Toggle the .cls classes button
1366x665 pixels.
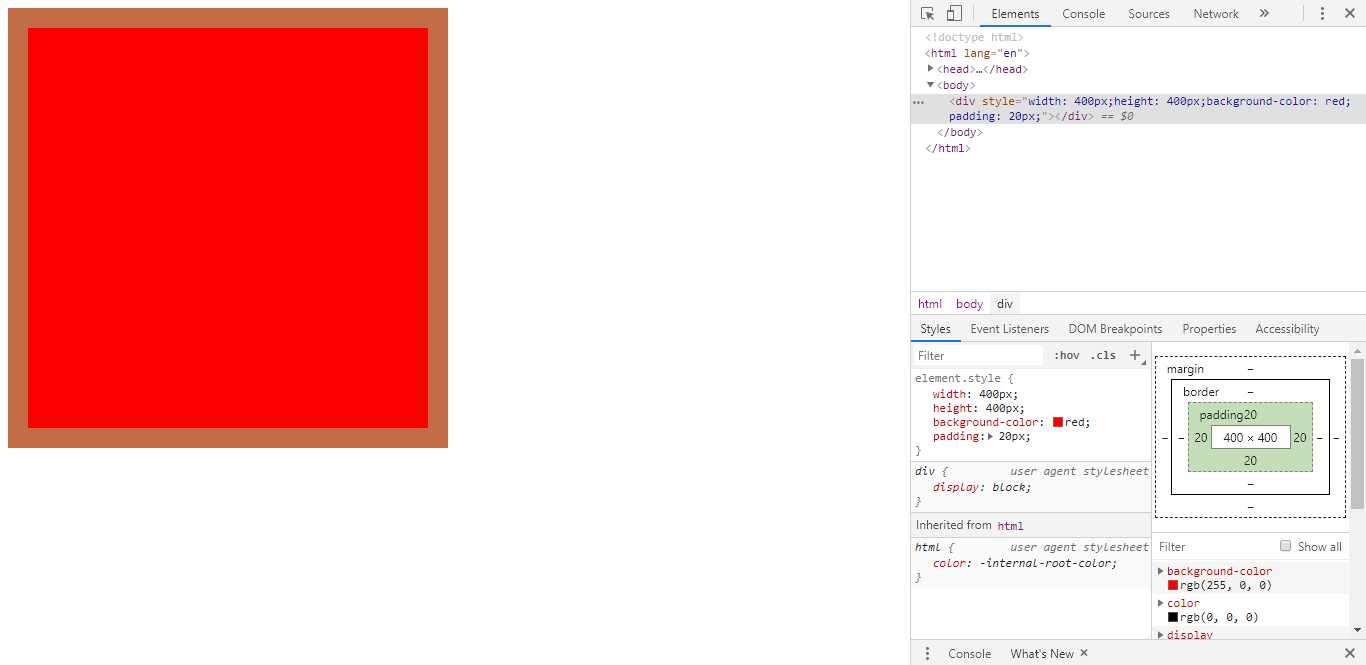(x=1103, y=356)
